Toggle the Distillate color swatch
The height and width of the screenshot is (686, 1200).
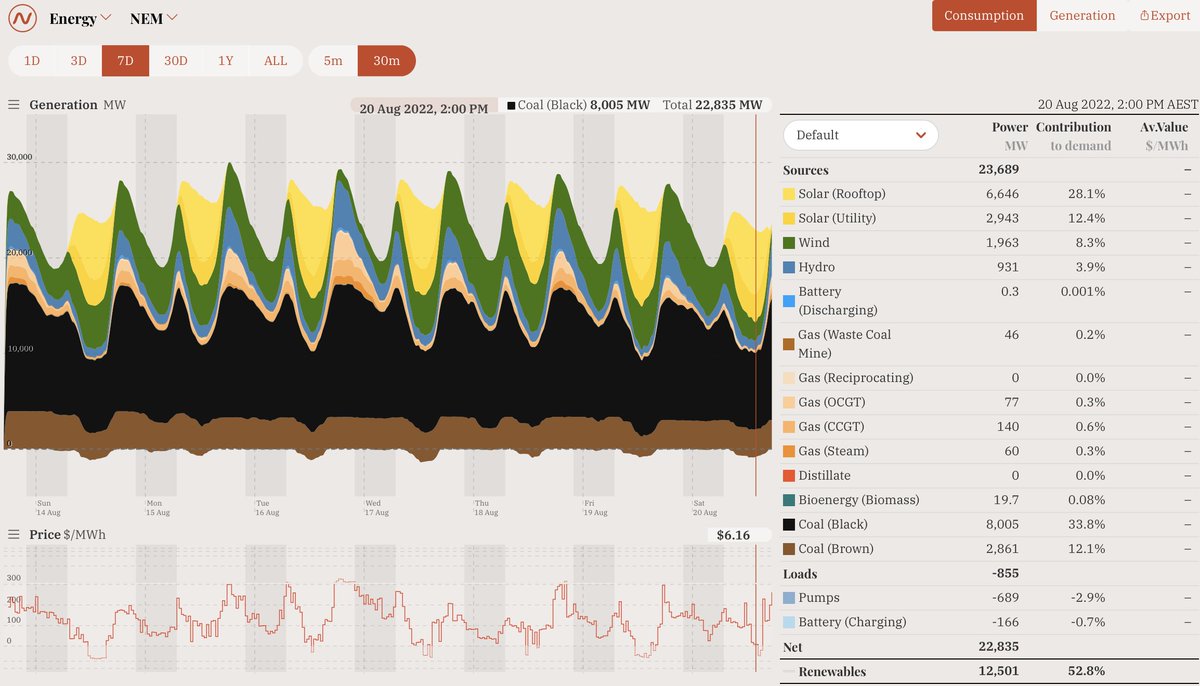[789, 476]
